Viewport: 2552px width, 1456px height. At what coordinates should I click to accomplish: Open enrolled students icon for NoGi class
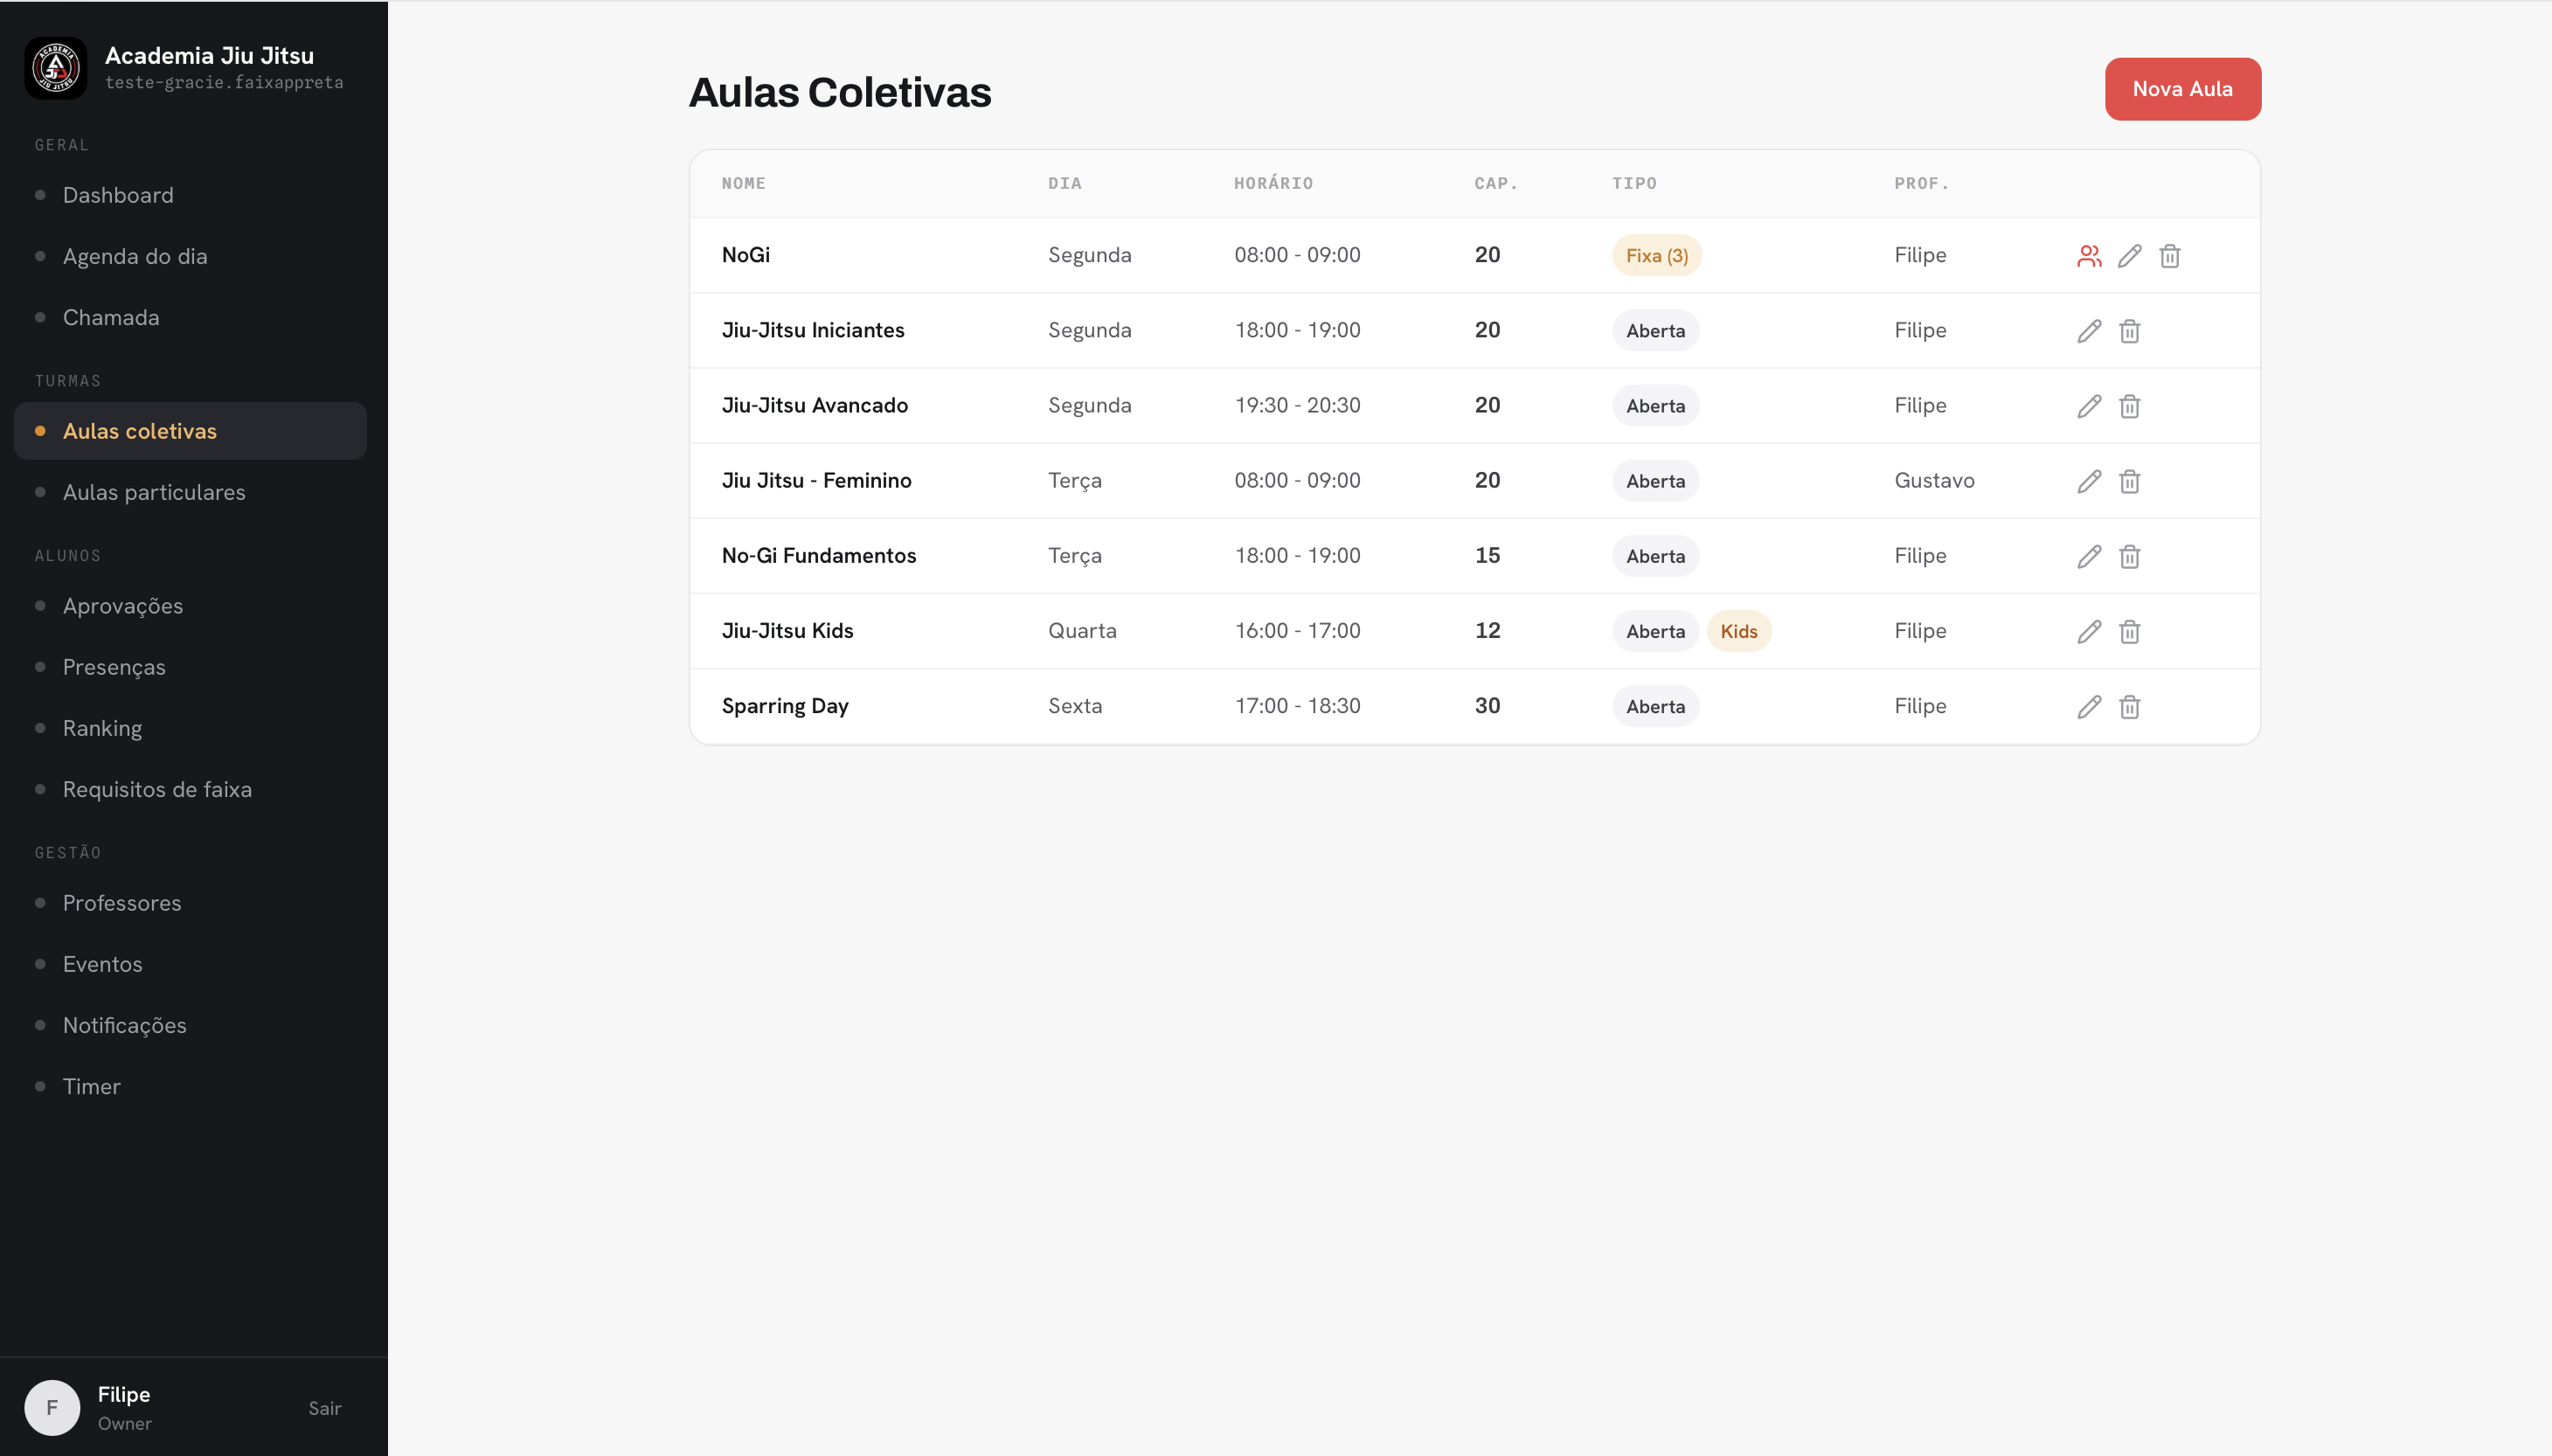tap(2089, 256)
